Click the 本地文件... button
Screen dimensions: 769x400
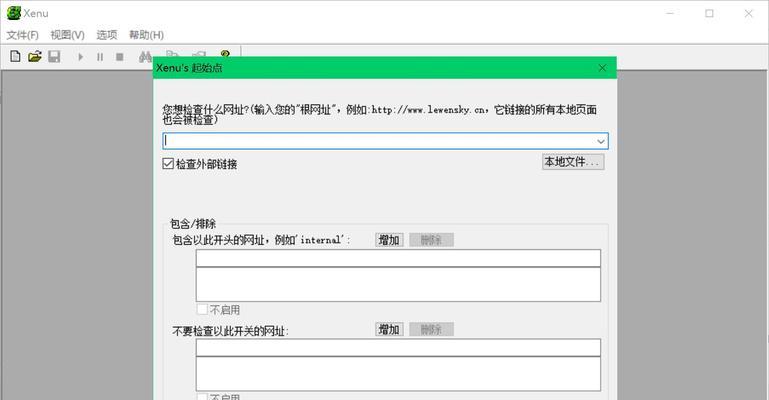(573, 162)
